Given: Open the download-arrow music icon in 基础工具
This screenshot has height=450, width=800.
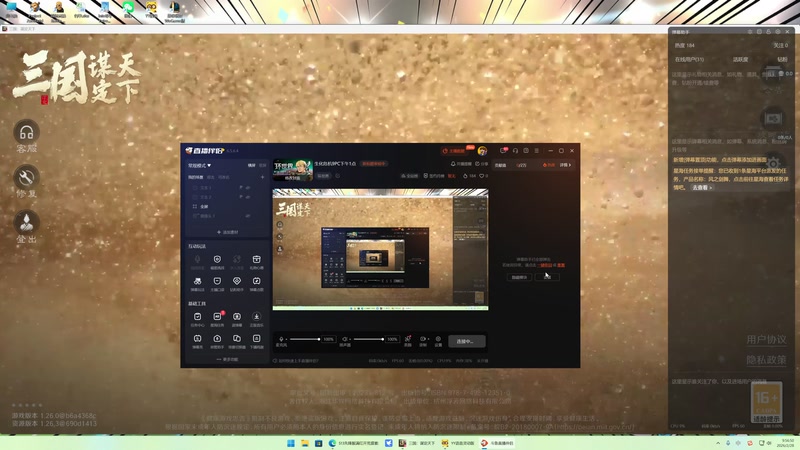Looking at the screenshot, I should pos(257,317).
